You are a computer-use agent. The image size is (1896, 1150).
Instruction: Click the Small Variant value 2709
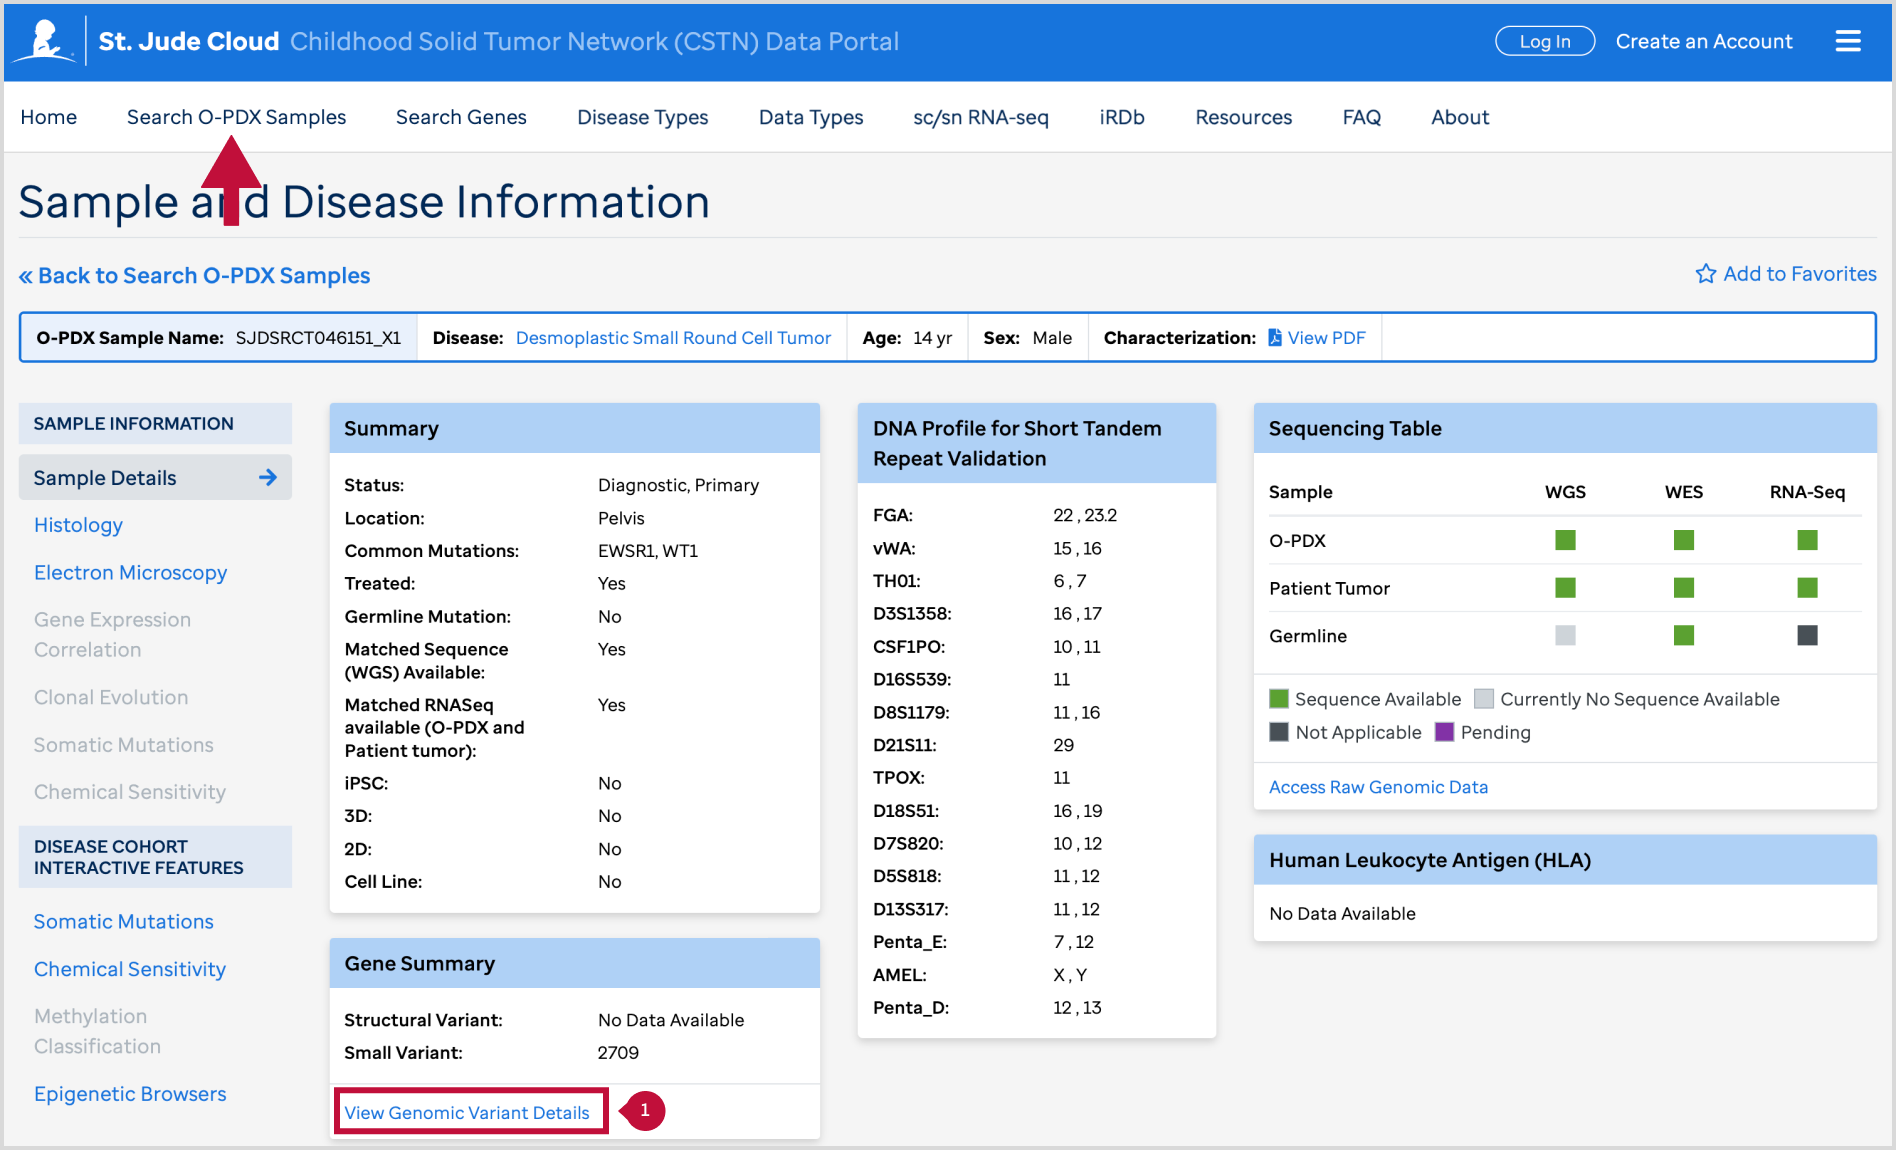[x=618, y=1053]
